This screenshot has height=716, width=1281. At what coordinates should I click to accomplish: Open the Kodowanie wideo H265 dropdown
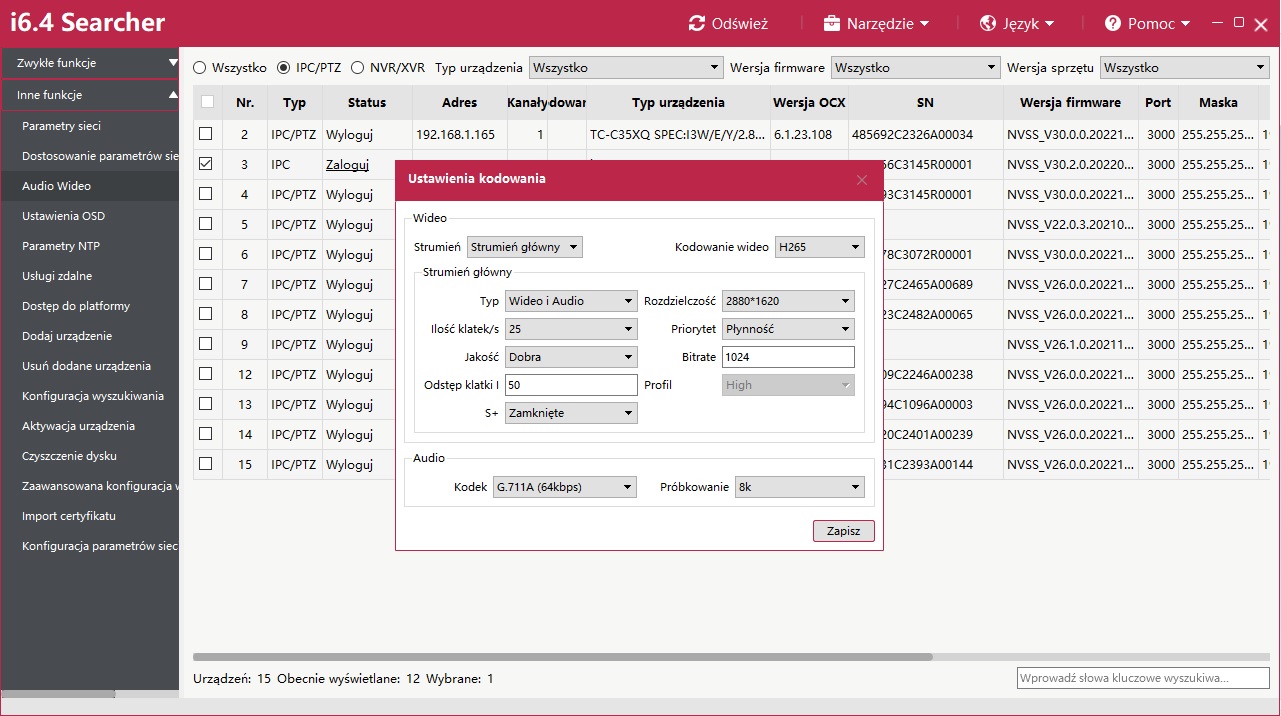(819, 247)
